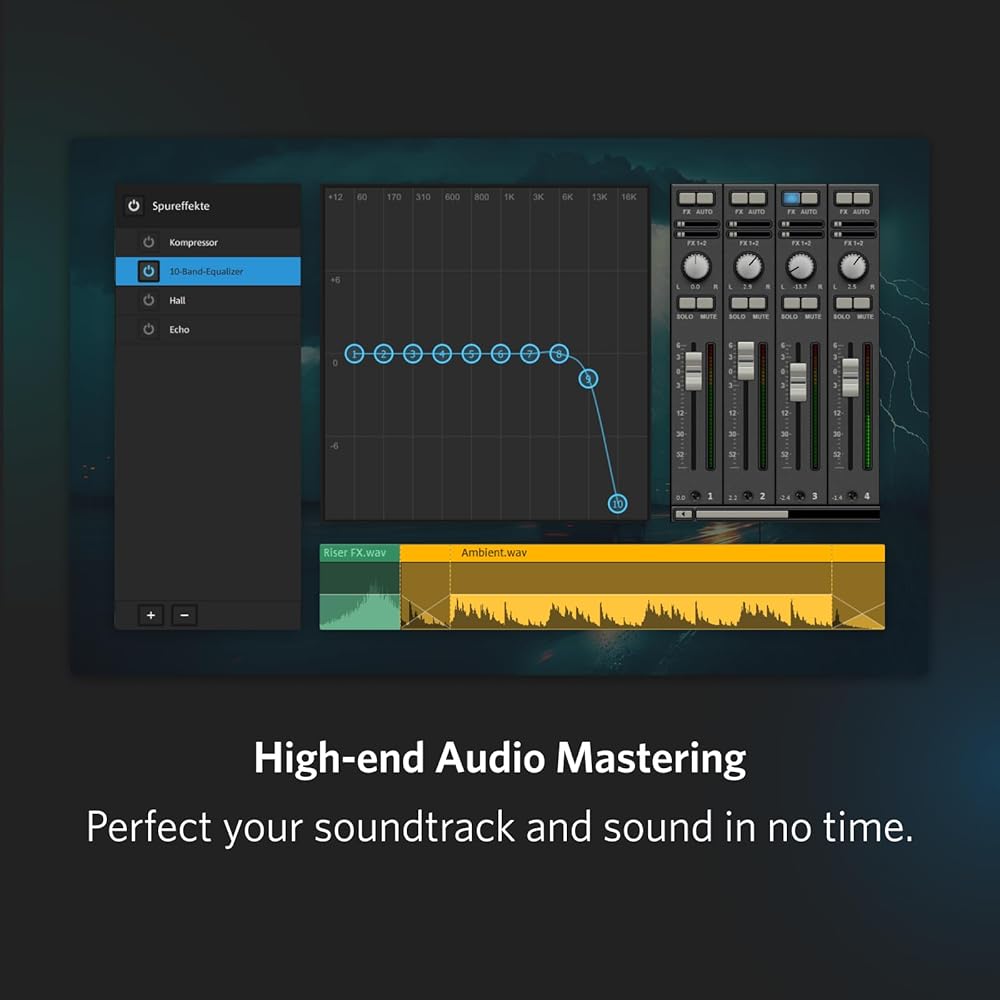Disable the 10-Band-Equalizer power toggle
Image resolution: width=1000 pixels, height=1000 pixels.
coord(149,271)
